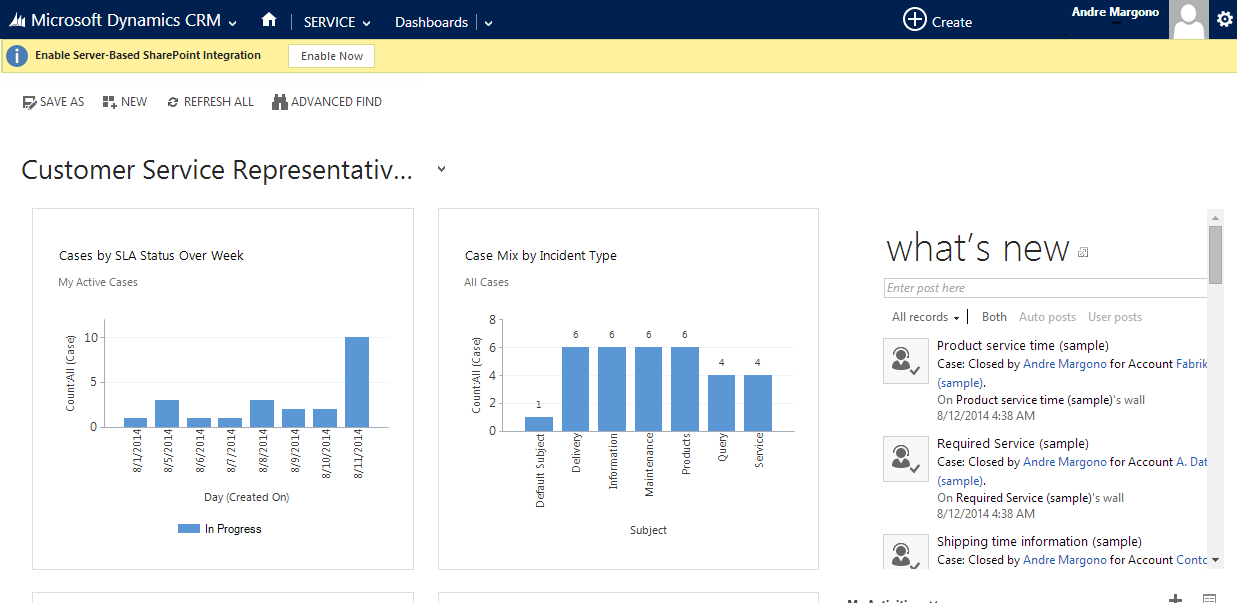Viewport: 1237px width, 603px height.
Task: Switch the filter to Auto posts
Action: click(x=1047, y=317)
